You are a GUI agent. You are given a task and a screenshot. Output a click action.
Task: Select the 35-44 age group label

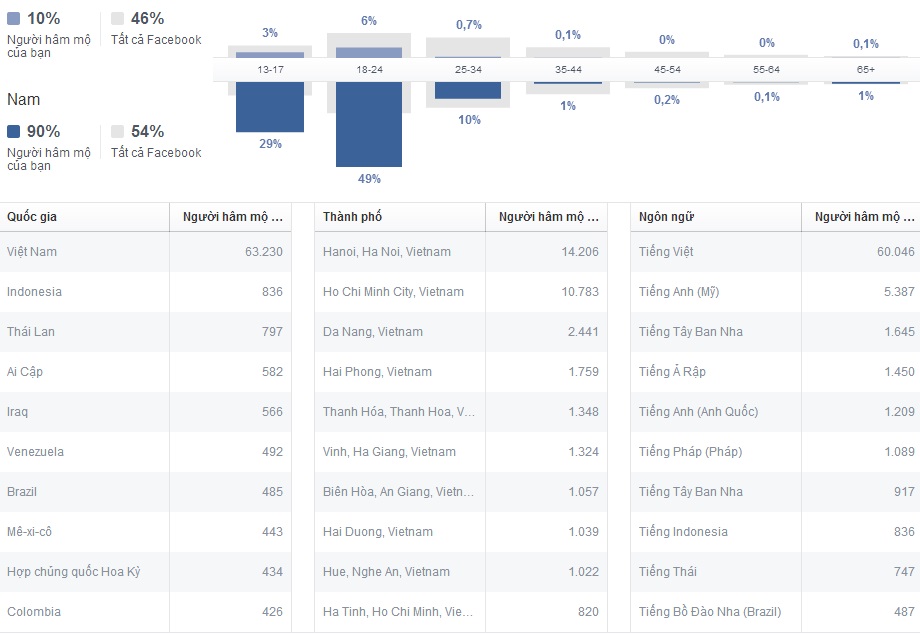[567, 70]
